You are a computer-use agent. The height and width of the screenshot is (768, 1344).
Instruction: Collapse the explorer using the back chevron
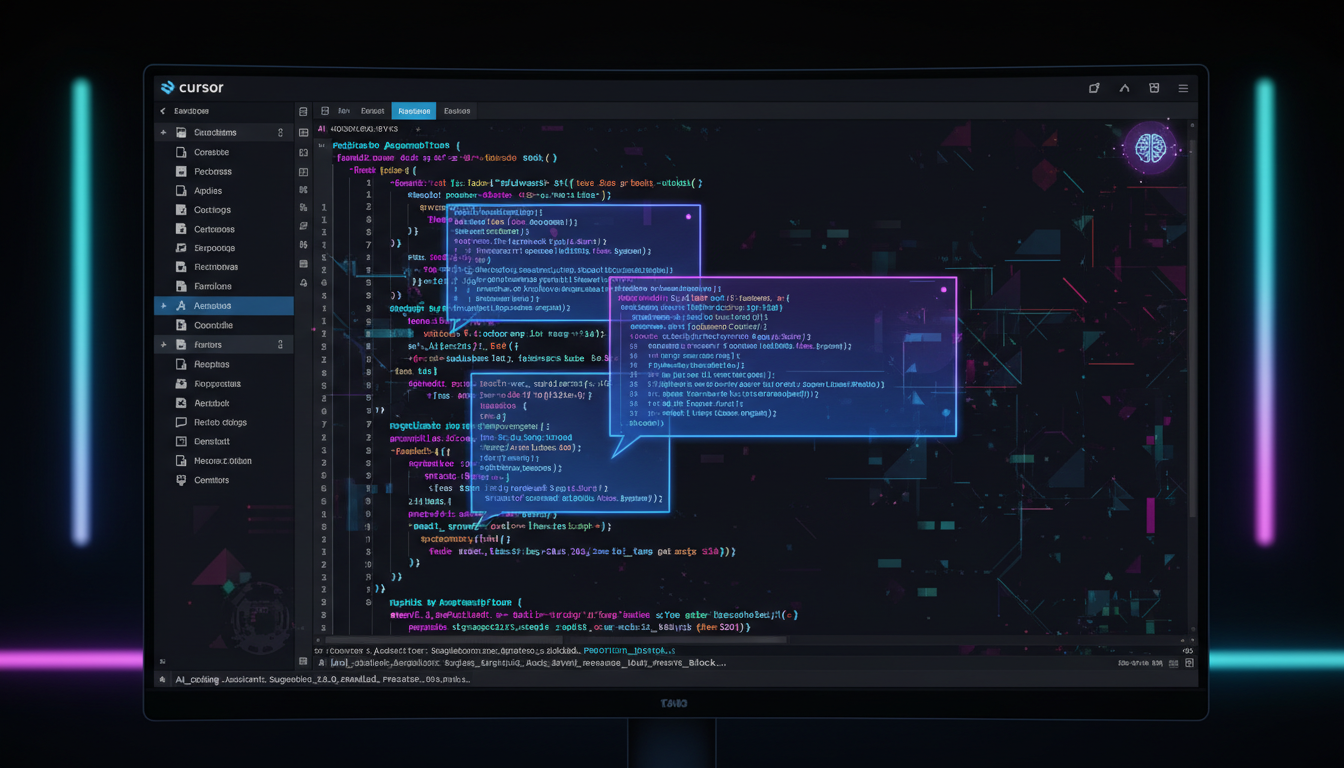click(162, 111)
